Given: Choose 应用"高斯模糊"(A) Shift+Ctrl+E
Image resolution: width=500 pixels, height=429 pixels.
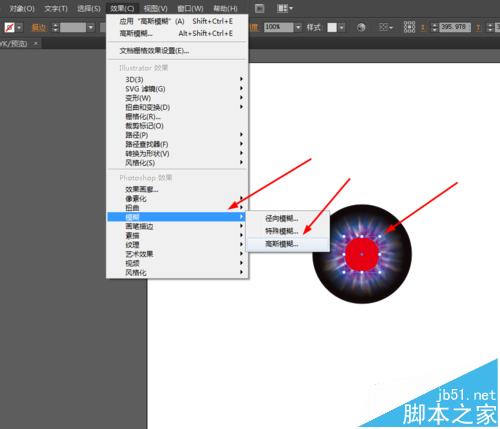Looking at the screenshot, I should point(177,21).
